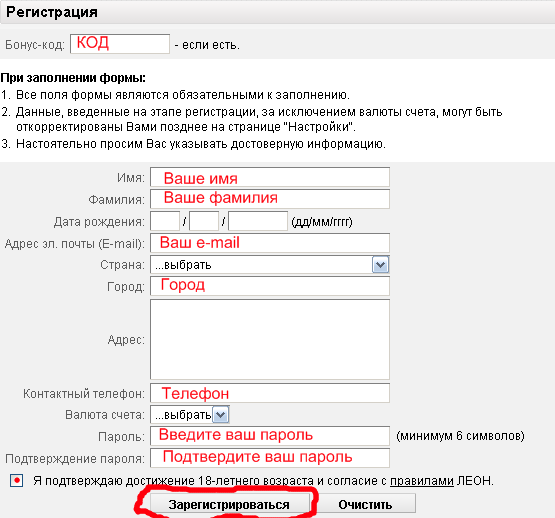
Task: Click the birth day (дд) field
Action: 165,221
